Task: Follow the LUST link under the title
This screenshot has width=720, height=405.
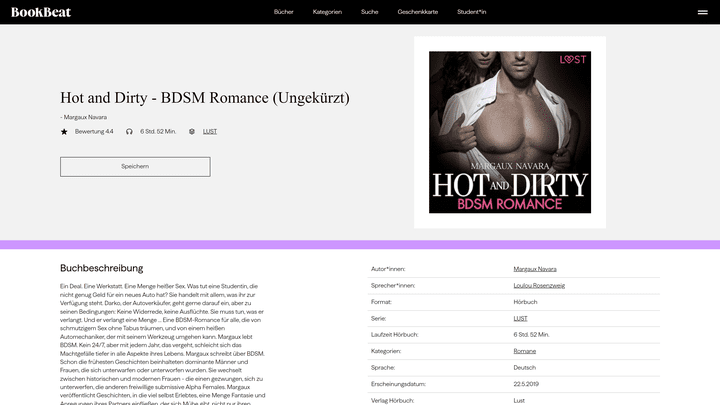Action: point(210,132)
